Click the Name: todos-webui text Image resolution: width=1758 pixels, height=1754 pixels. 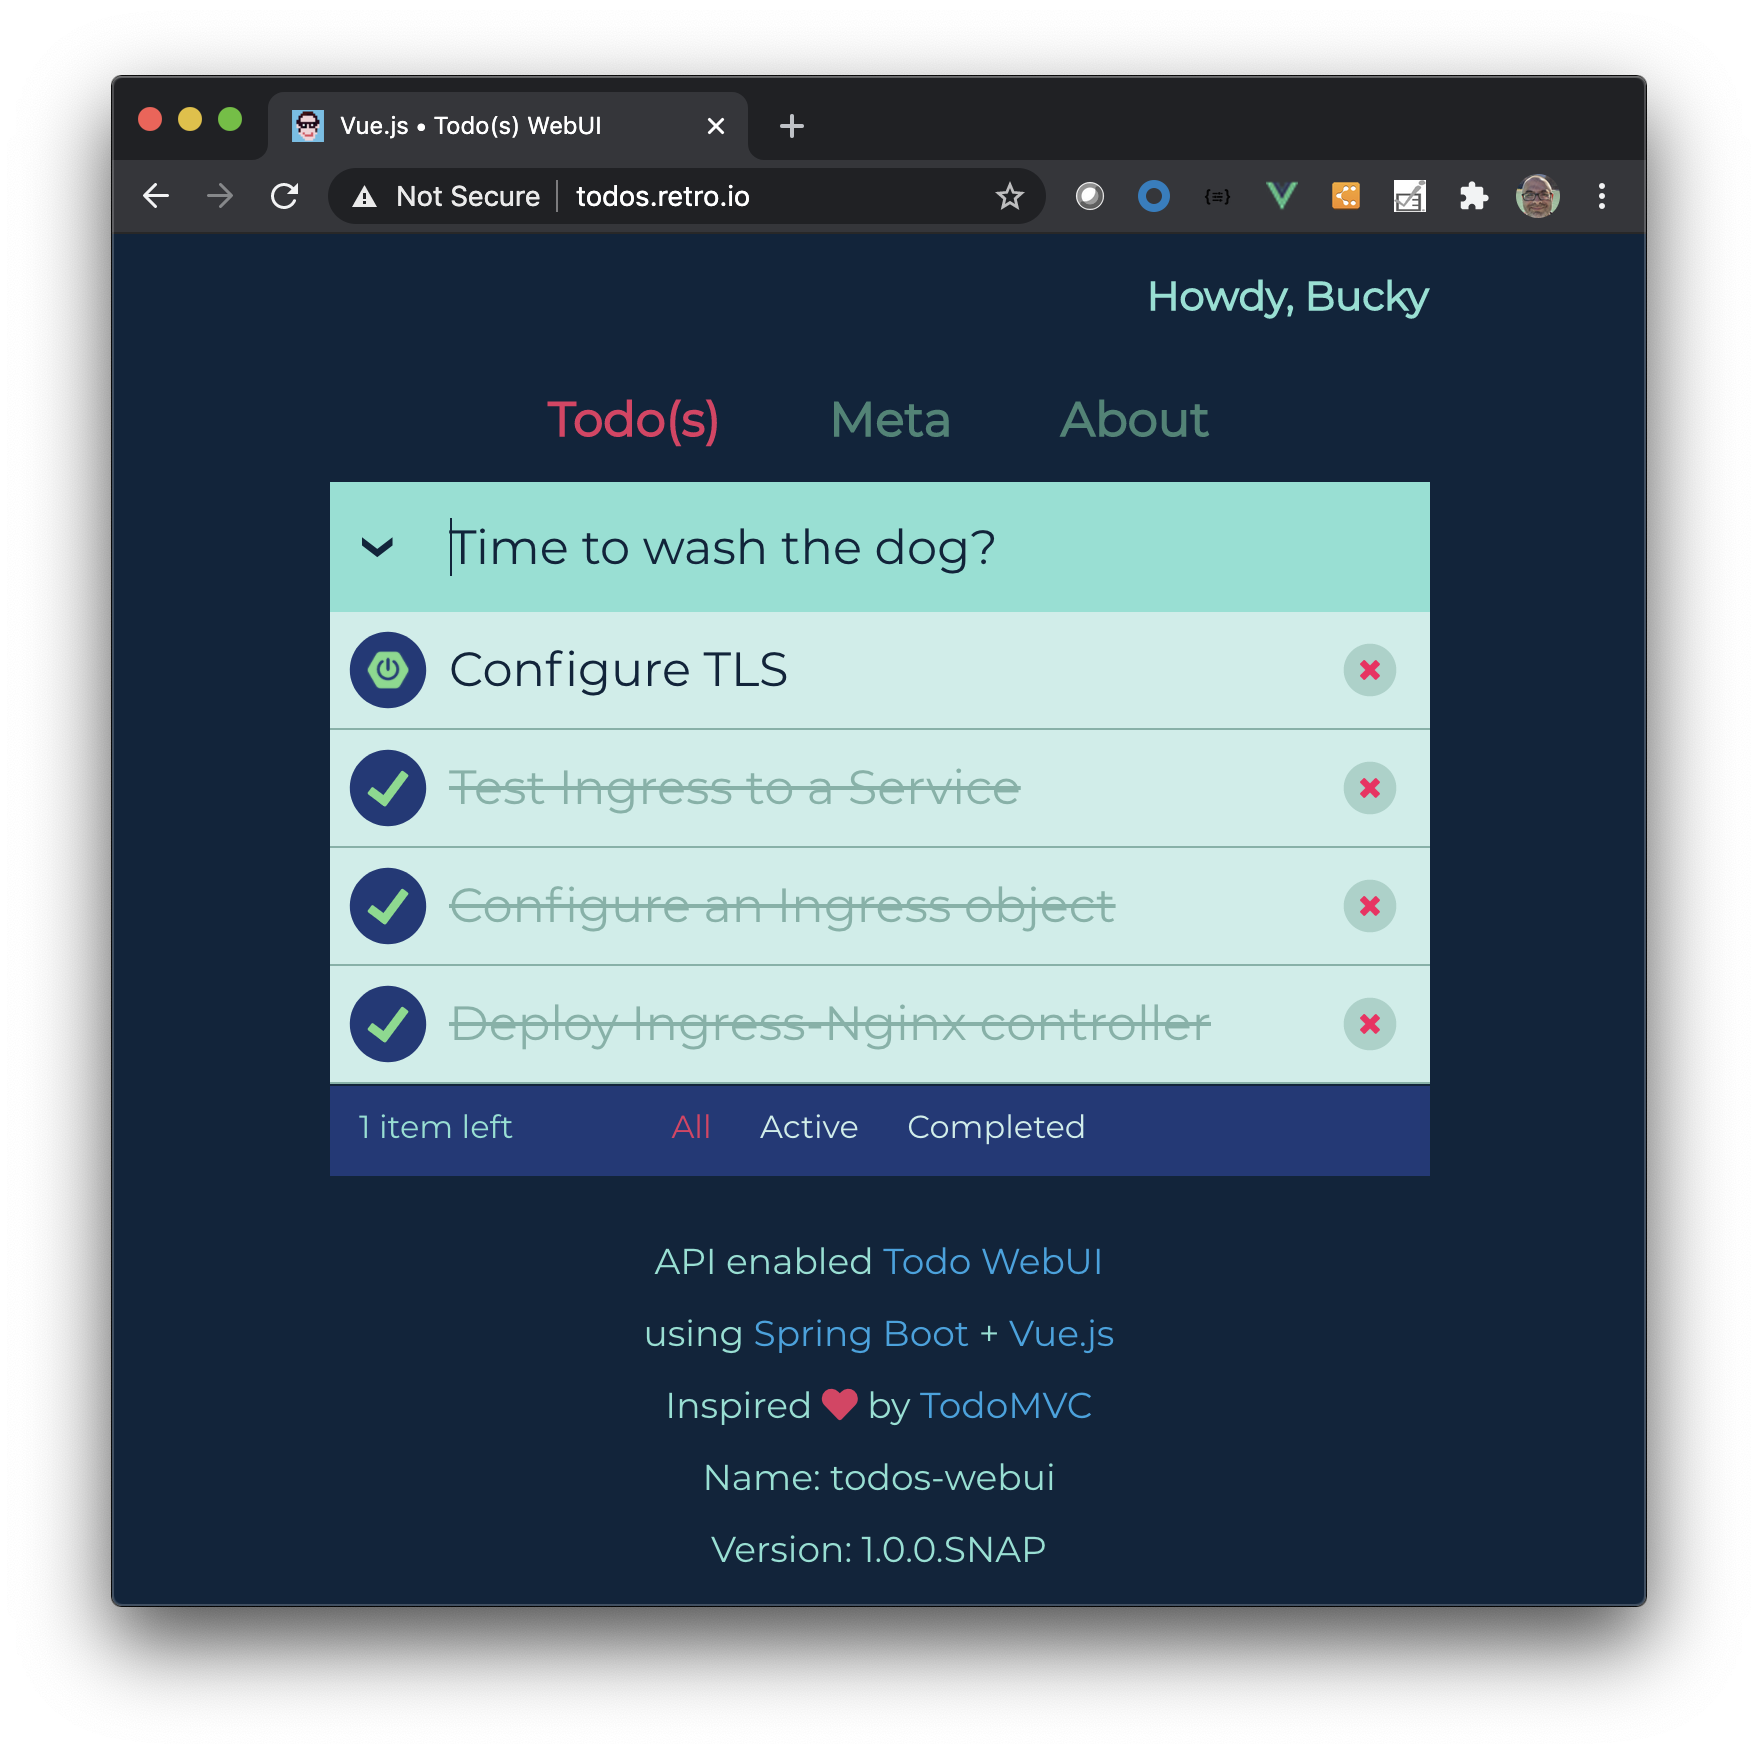click(879, 1478)
